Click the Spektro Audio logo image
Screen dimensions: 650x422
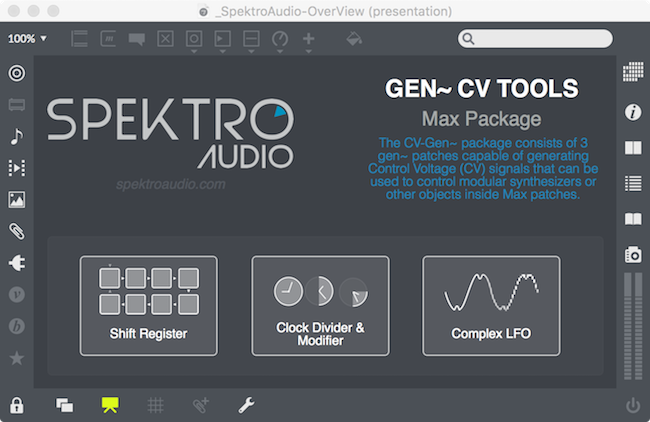pos(170,133)
